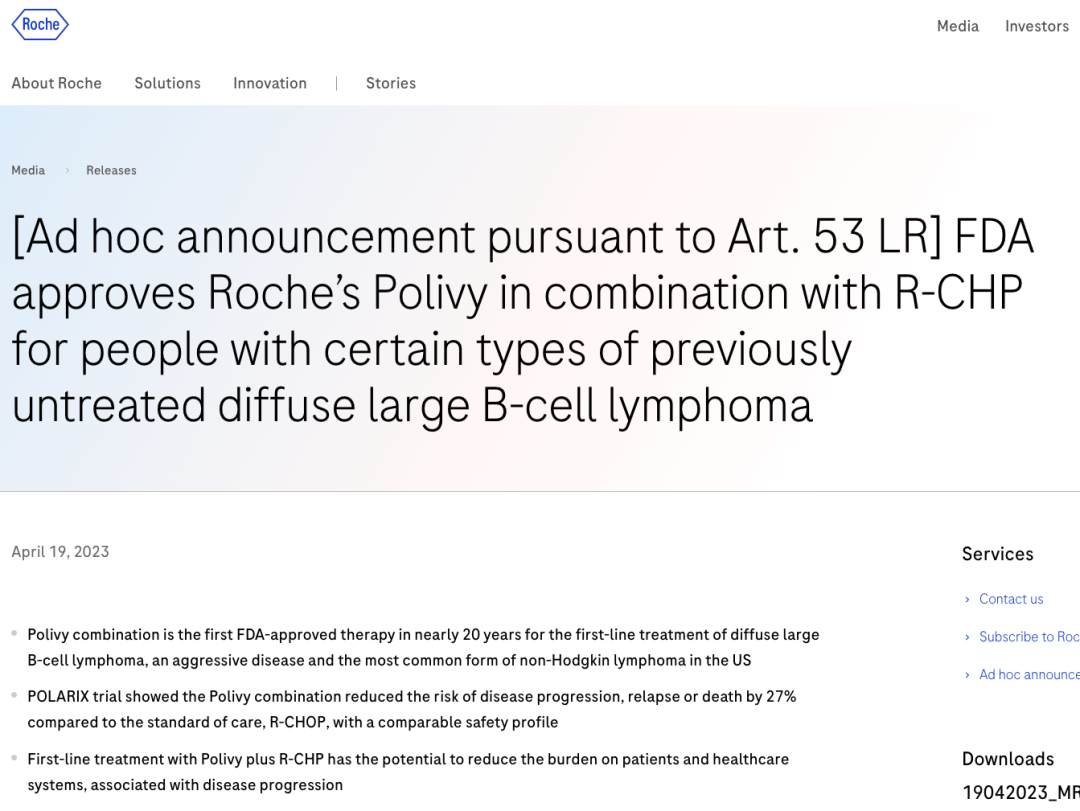Follow the Subscribe to Roche link

tap(1029, 637)
